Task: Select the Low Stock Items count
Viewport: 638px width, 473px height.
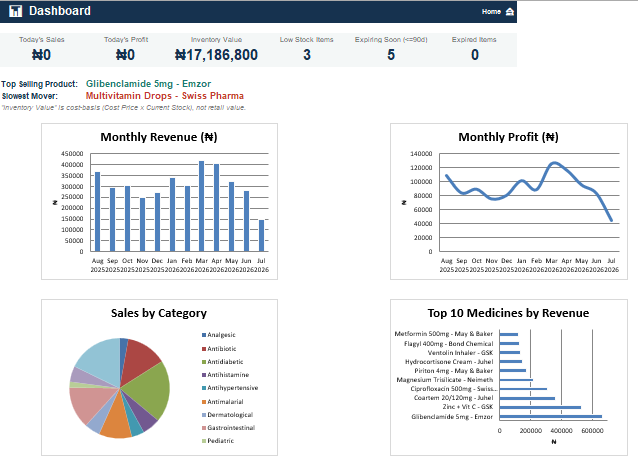Action: 307,55
